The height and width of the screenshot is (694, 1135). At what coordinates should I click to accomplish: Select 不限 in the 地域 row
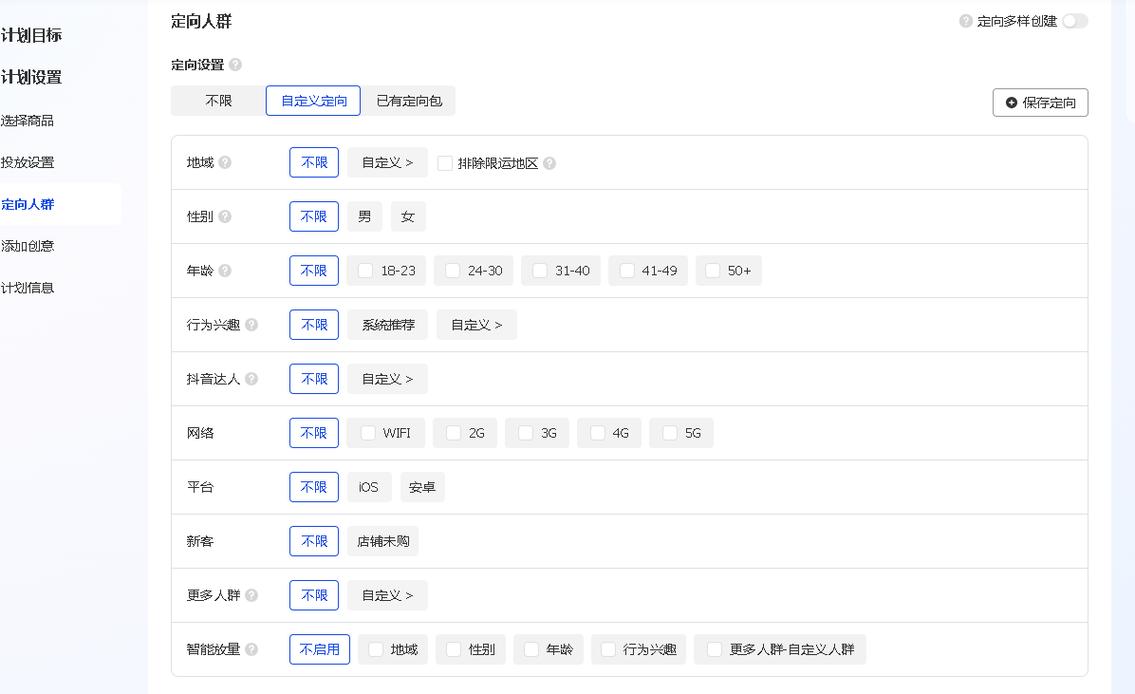[314, 162]
